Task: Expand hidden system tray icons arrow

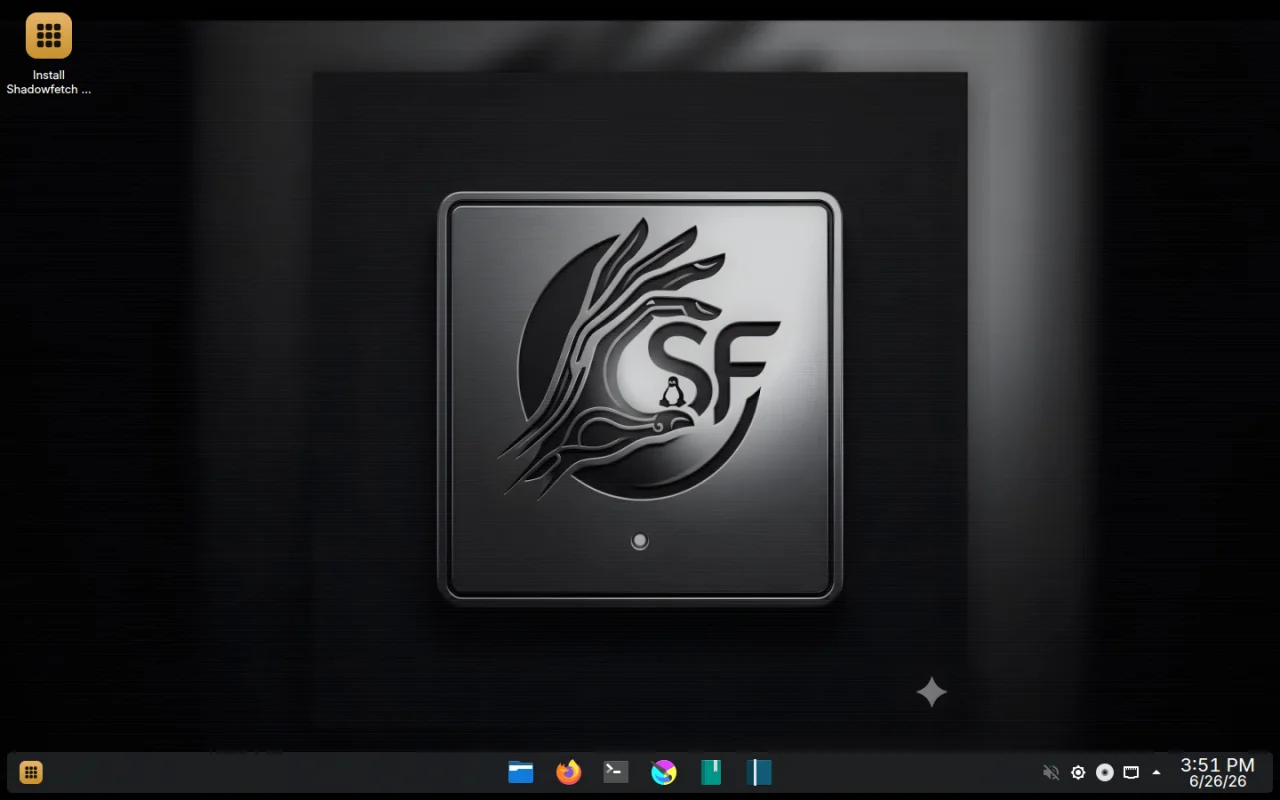Action: pos(1157,772)
